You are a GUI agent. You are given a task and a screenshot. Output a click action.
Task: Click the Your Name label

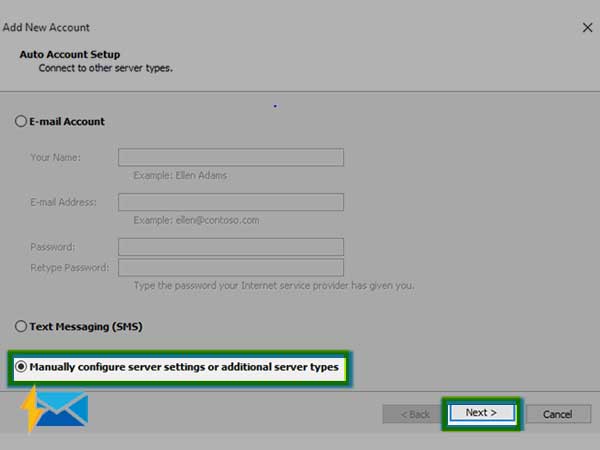[x=55, y=157]
